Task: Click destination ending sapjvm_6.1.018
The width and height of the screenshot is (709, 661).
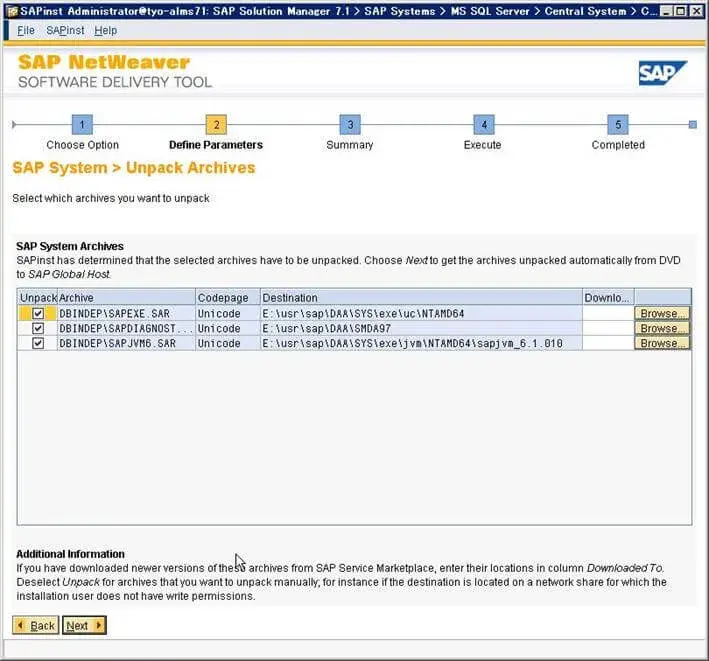Action: (x=421, y=343)
